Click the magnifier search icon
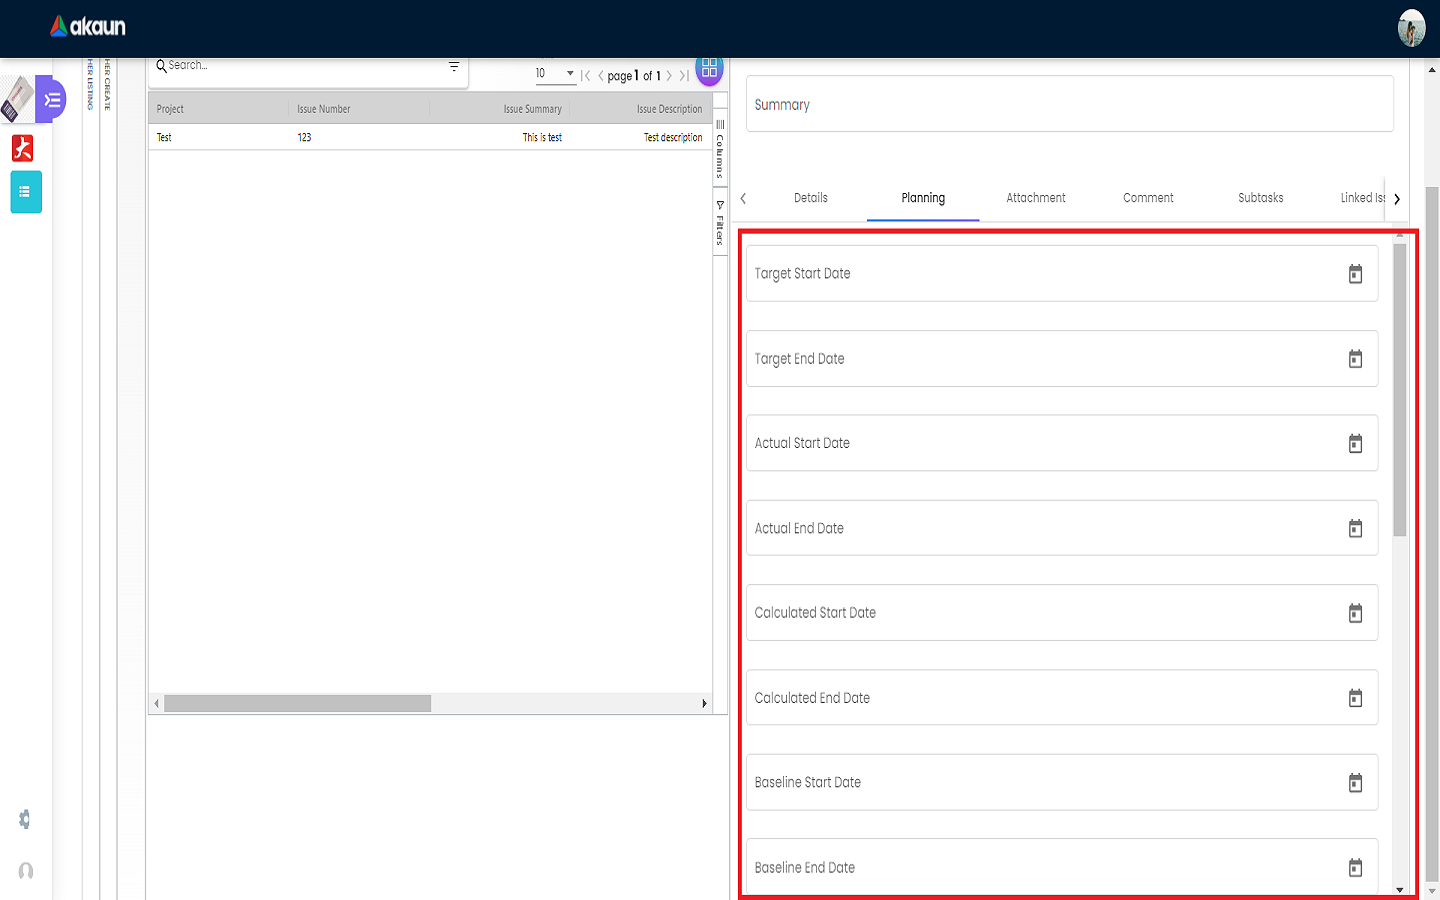The width and height of the screenshot is (1440, 900). click(x=161, y=66)
